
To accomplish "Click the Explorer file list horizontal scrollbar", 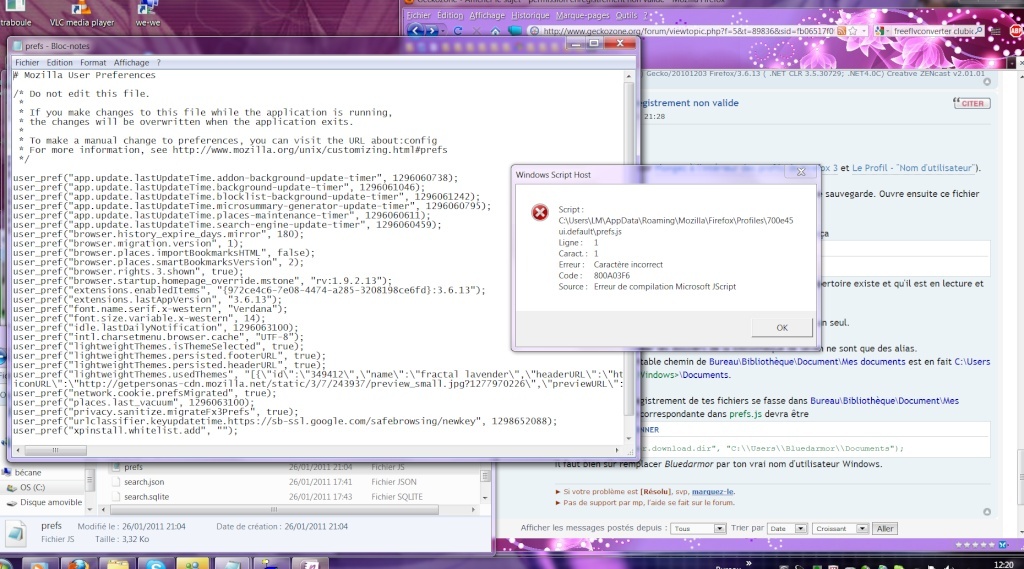I will point(274,510).
